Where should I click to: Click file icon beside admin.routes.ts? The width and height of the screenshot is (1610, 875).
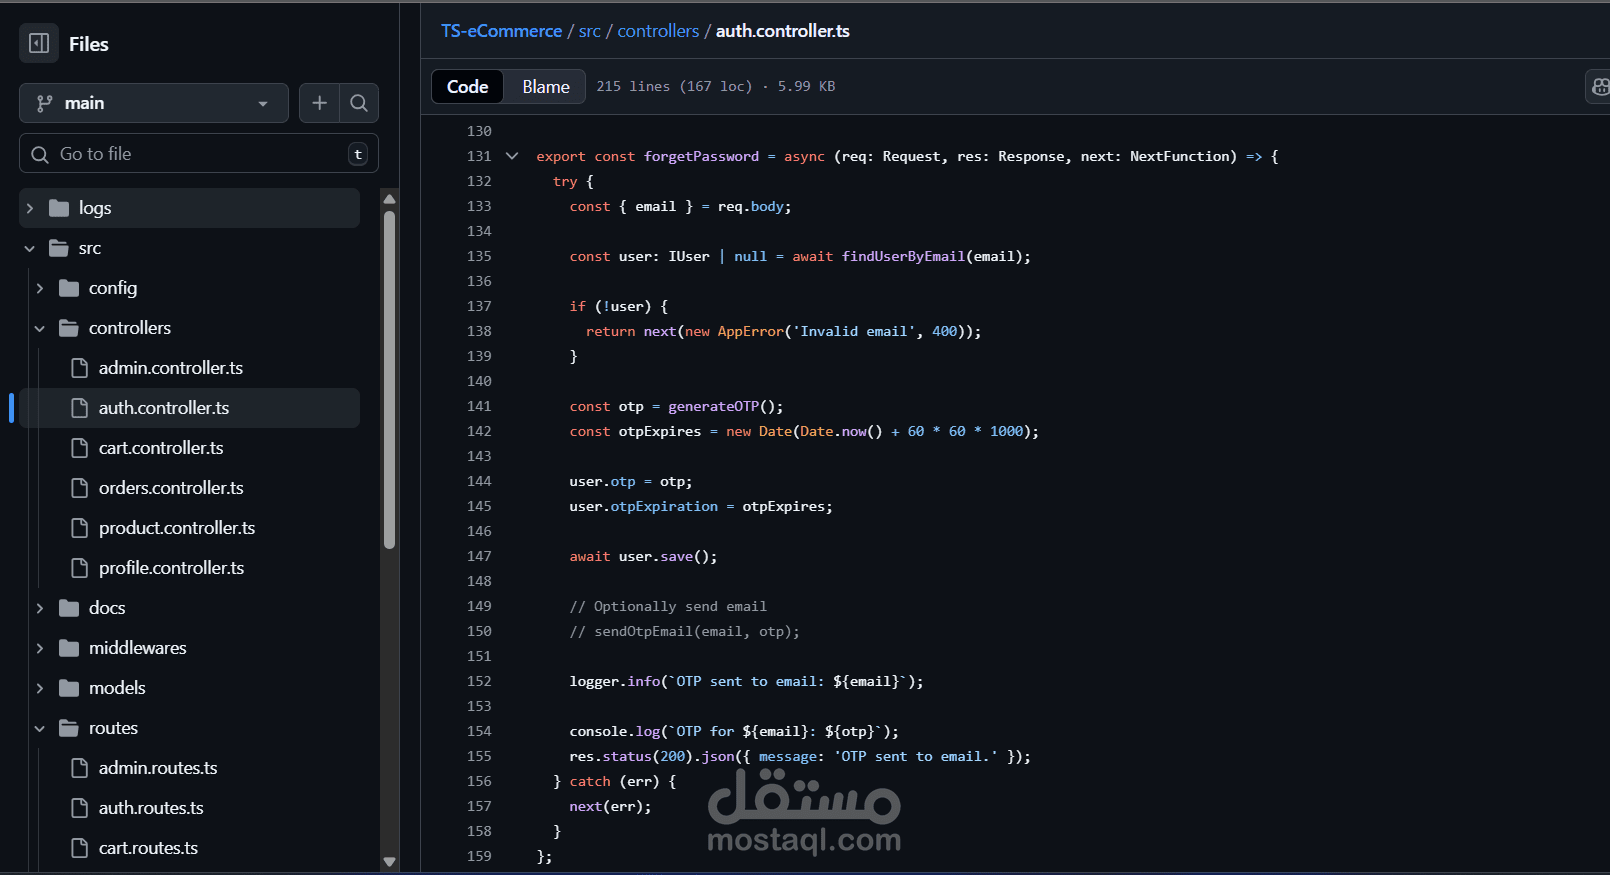tap(80, 768)
